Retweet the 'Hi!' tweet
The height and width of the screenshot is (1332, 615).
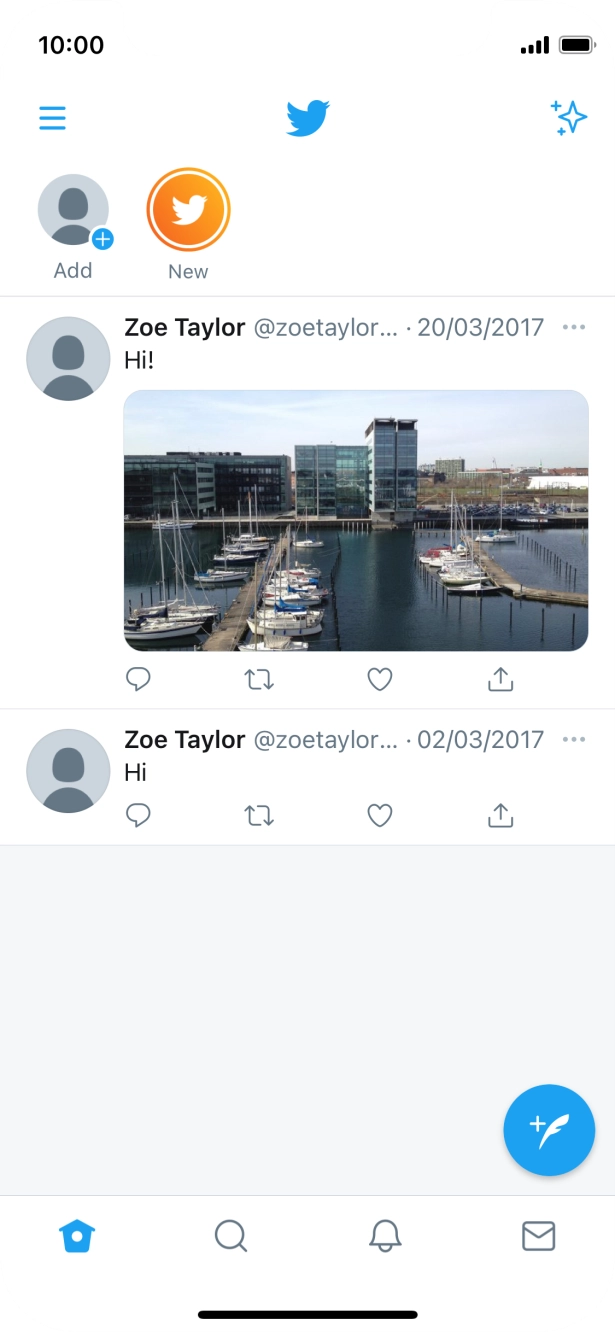pos(259,679)
